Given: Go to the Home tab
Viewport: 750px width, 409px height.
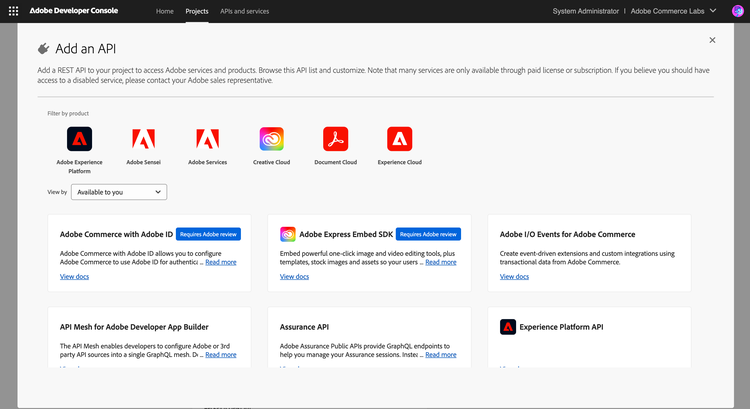Looking at the screenshot, I should click(165, 10).
